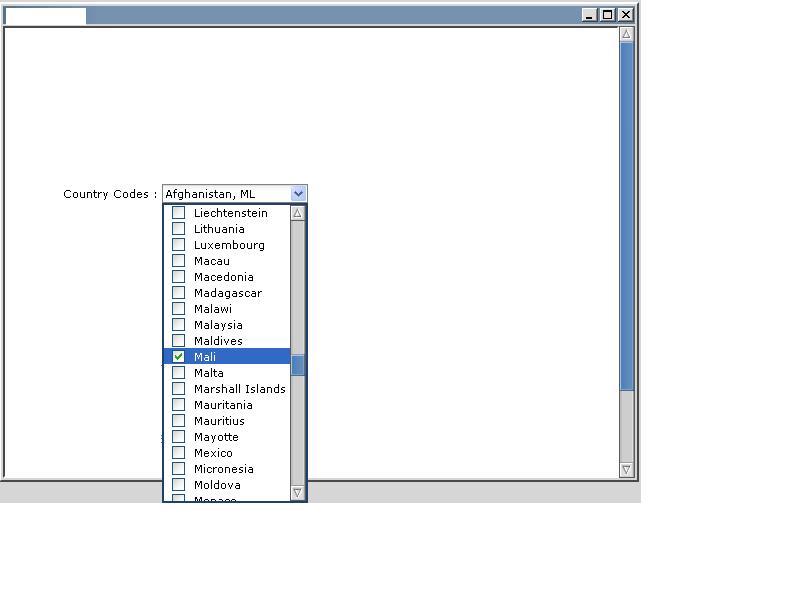Viewport: 800px width, 600px height.
Task: Click the window's scroll up arrow
Action: [x=627, y=34]
